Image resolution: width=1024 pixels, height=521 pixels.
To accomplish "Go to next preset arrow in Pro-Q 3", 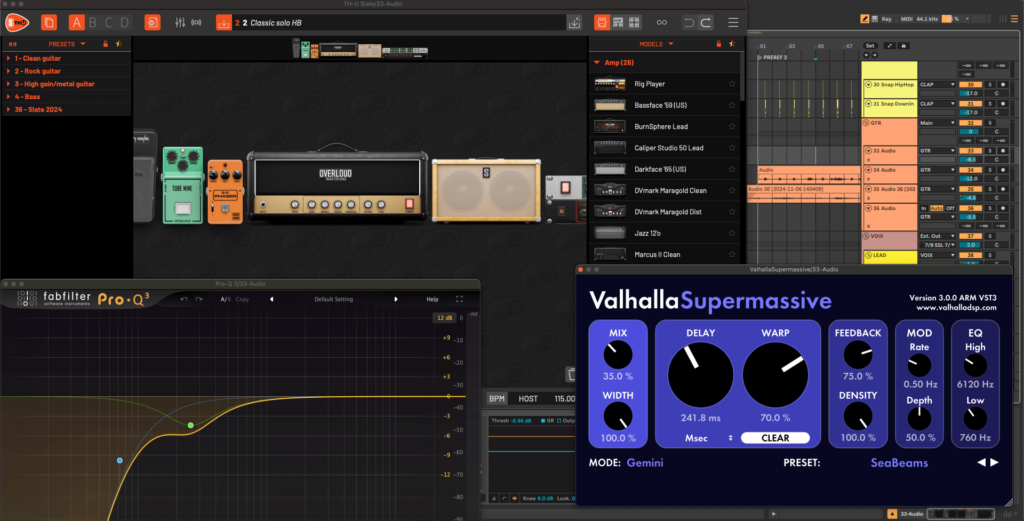I will (396, 299).
